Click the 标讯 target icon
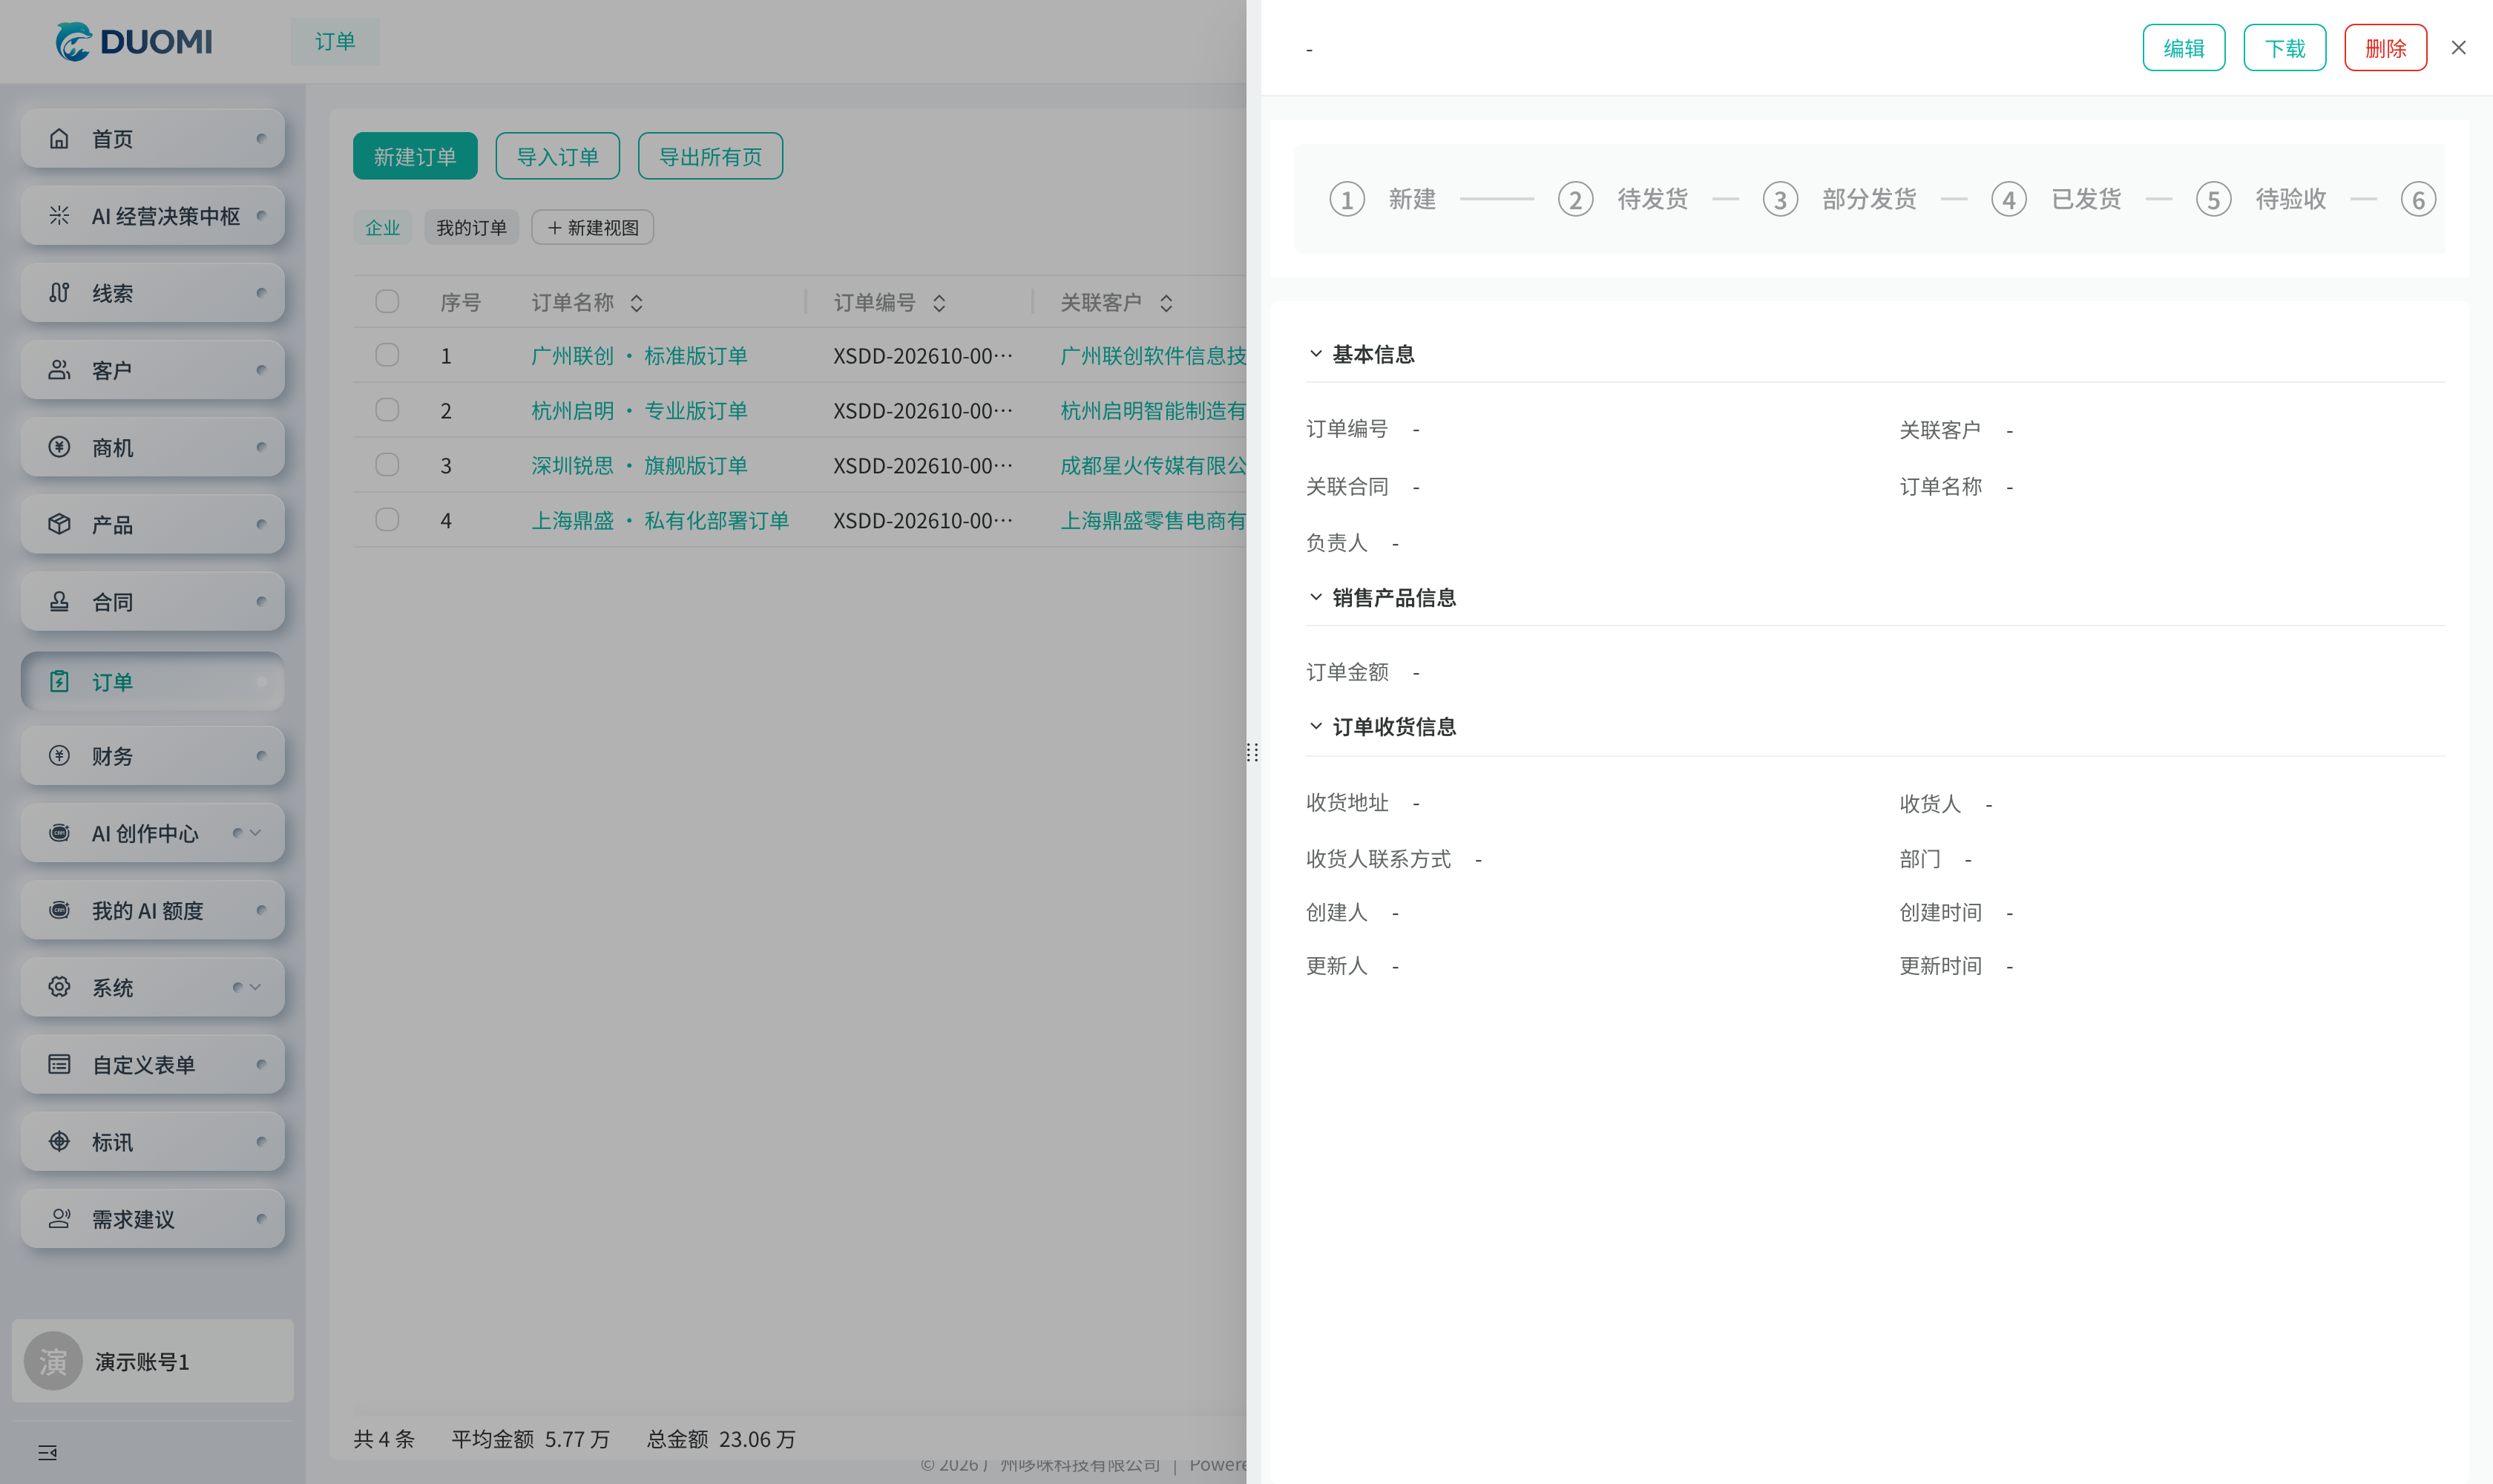The image size is (2493, 1484). coord(59,1141)
